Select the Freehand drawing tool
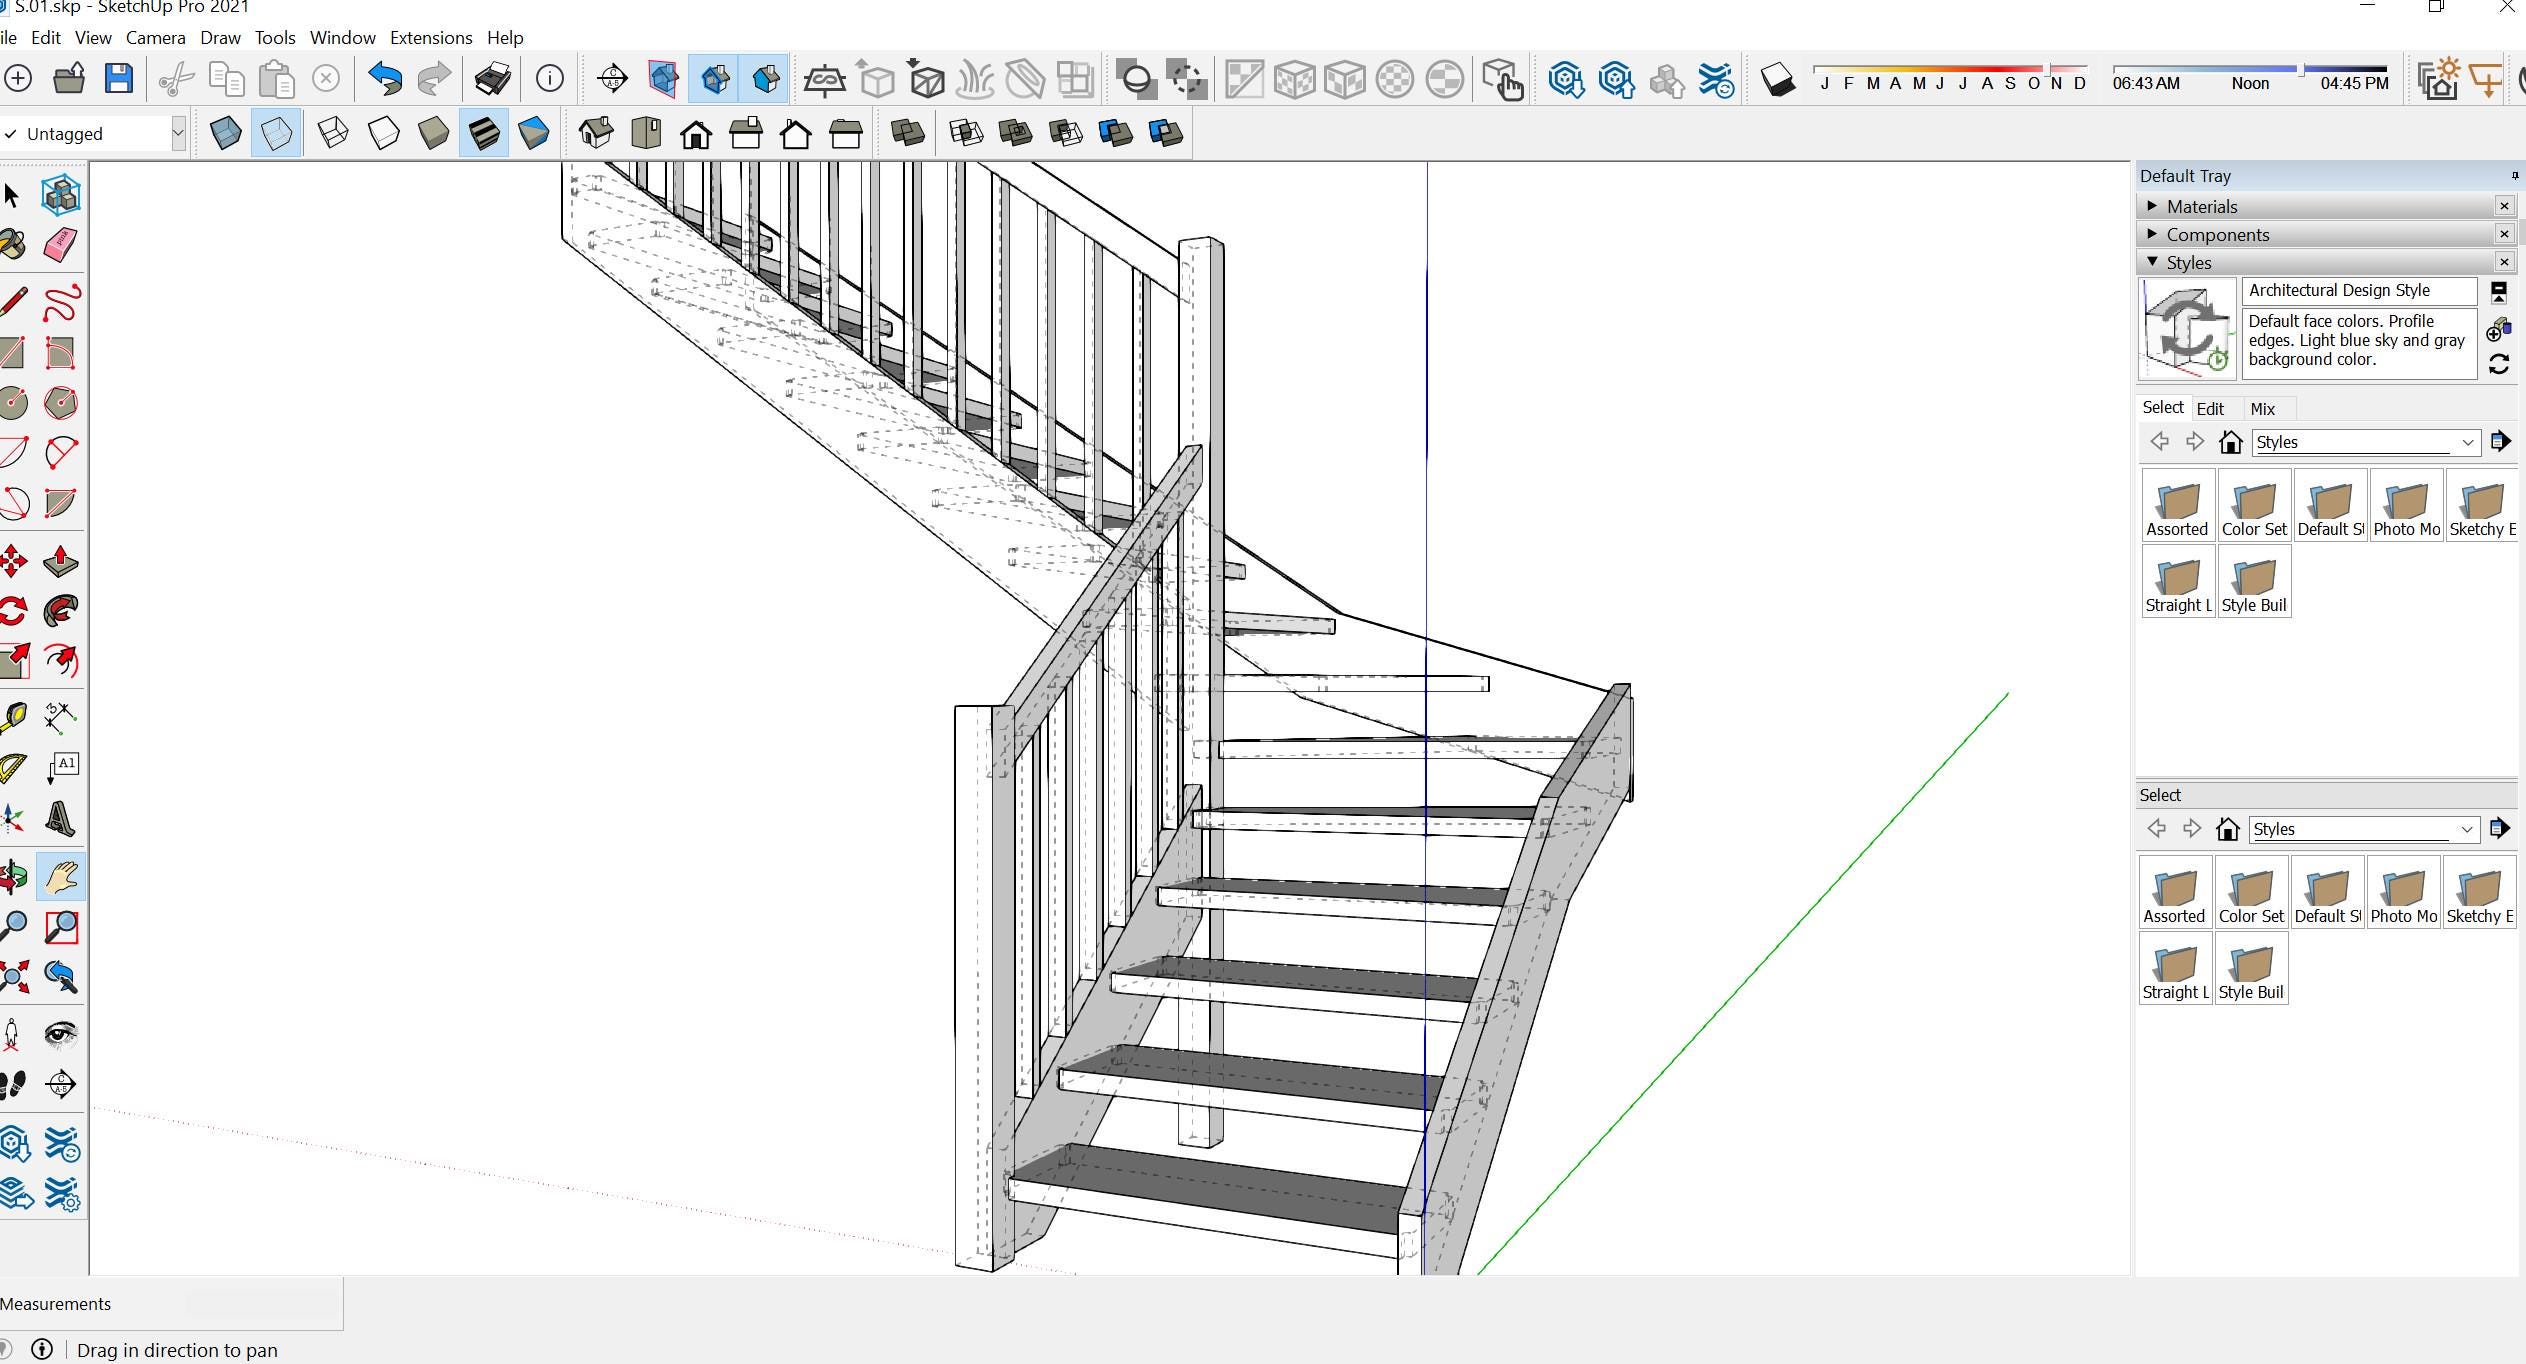 point(60,302)
